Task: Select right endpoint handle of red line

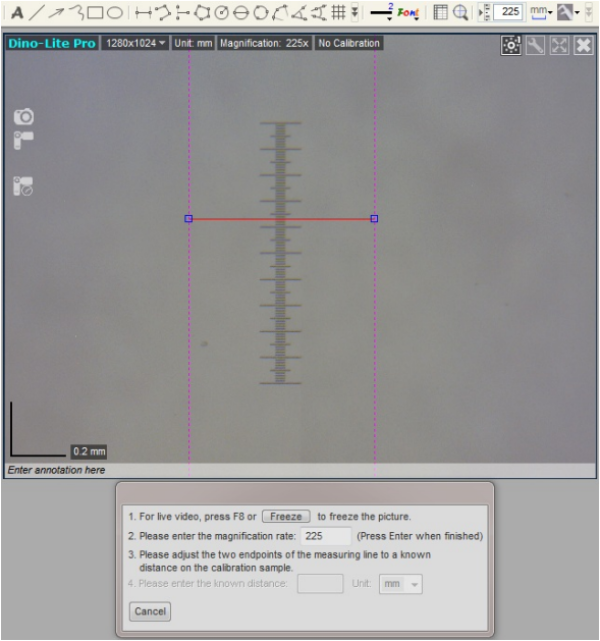Action: point(374,219)
